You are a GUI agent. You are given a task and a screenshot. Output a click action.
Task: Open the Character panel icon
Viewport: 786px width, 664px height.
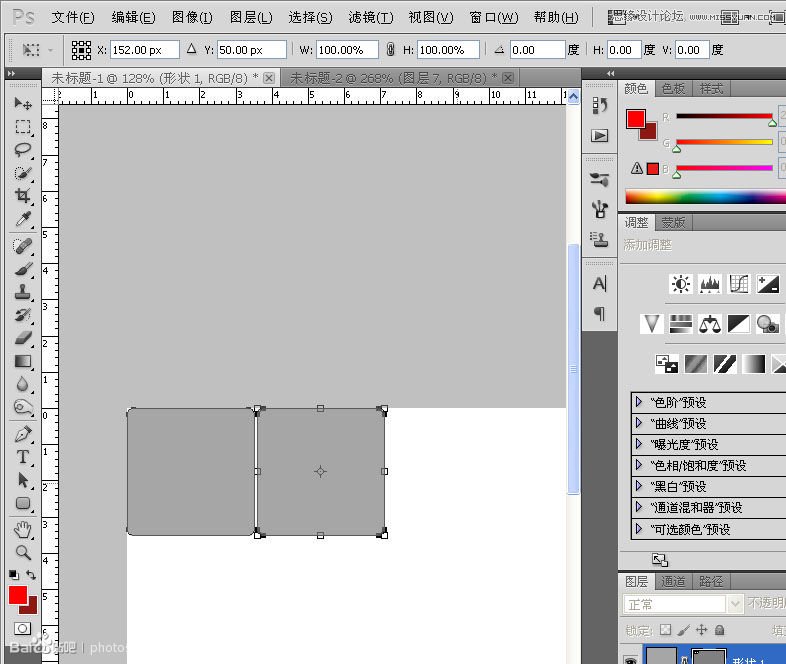pyautogui.click(x=599, y=284)
